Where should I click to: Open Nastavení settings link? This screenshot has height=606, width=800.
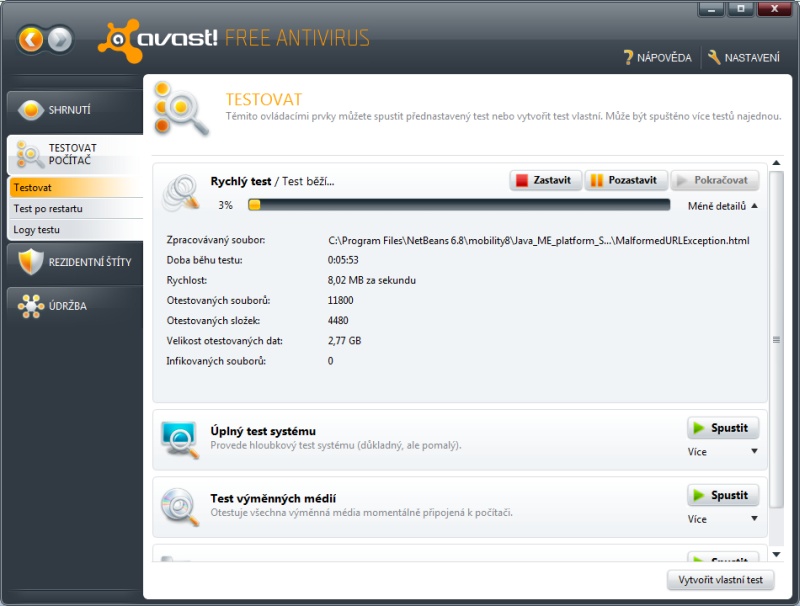point(744,58)
